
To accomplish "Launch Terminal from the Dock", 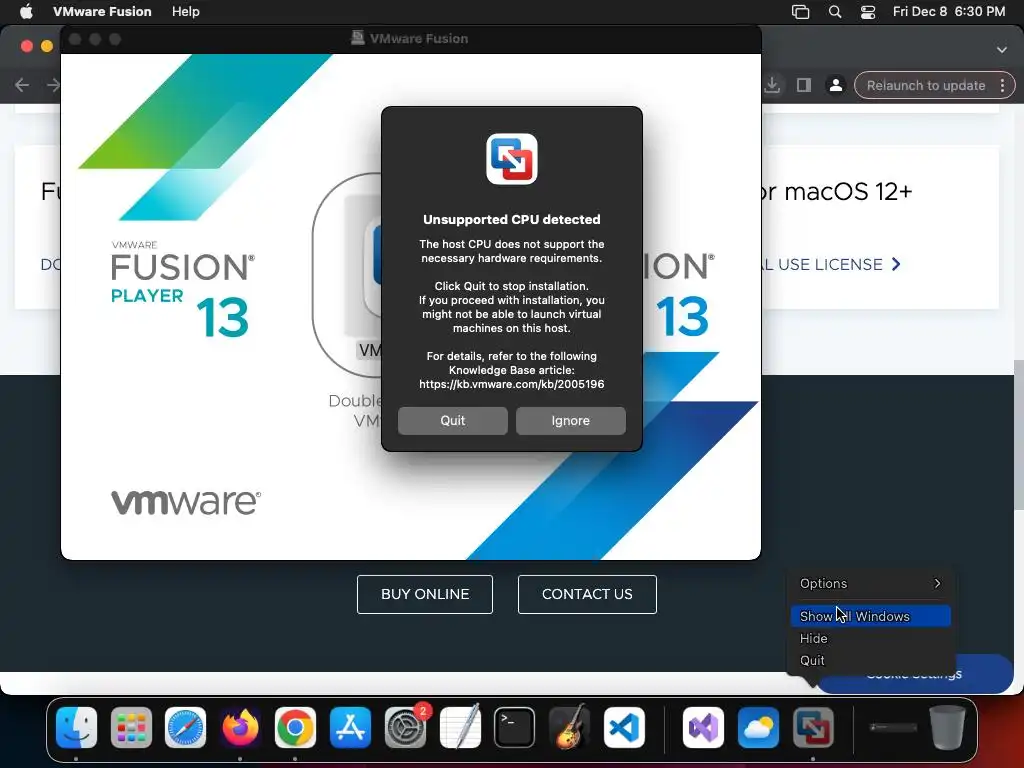I will 515,727.
